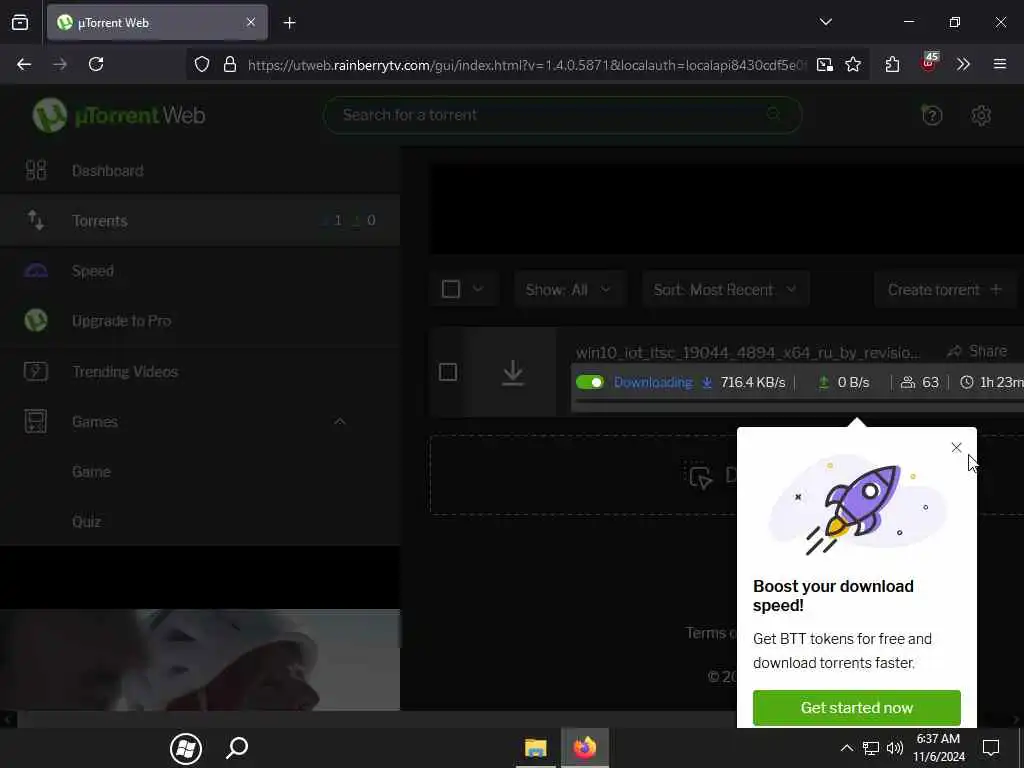Open a new tab with plus button
This screenshot has width=1024, height=768.
[x=289, y=23]
